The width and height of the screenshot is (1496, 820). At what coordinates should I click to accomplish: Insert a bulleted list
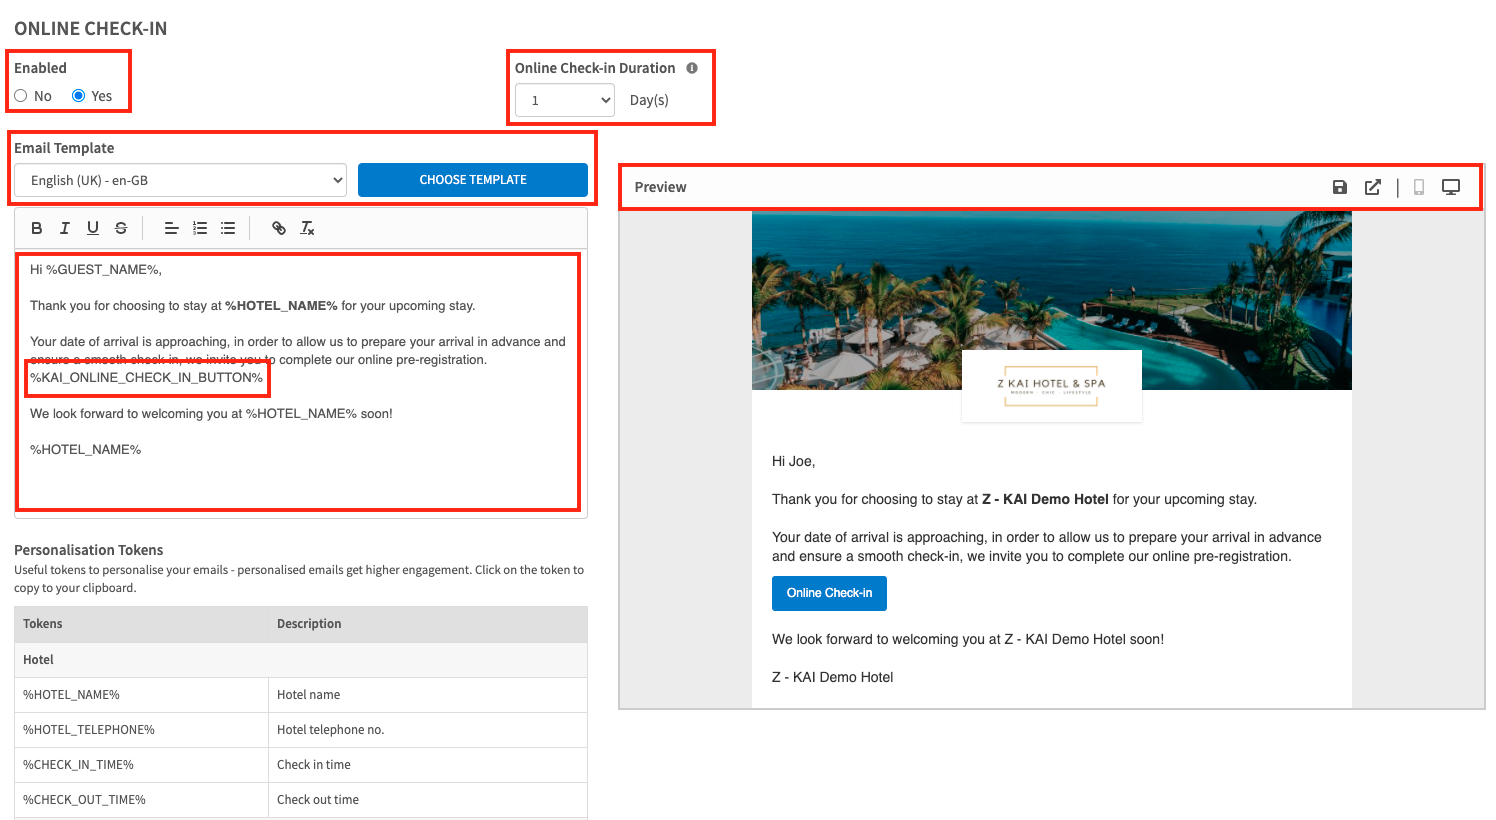[x=228, y=228]
